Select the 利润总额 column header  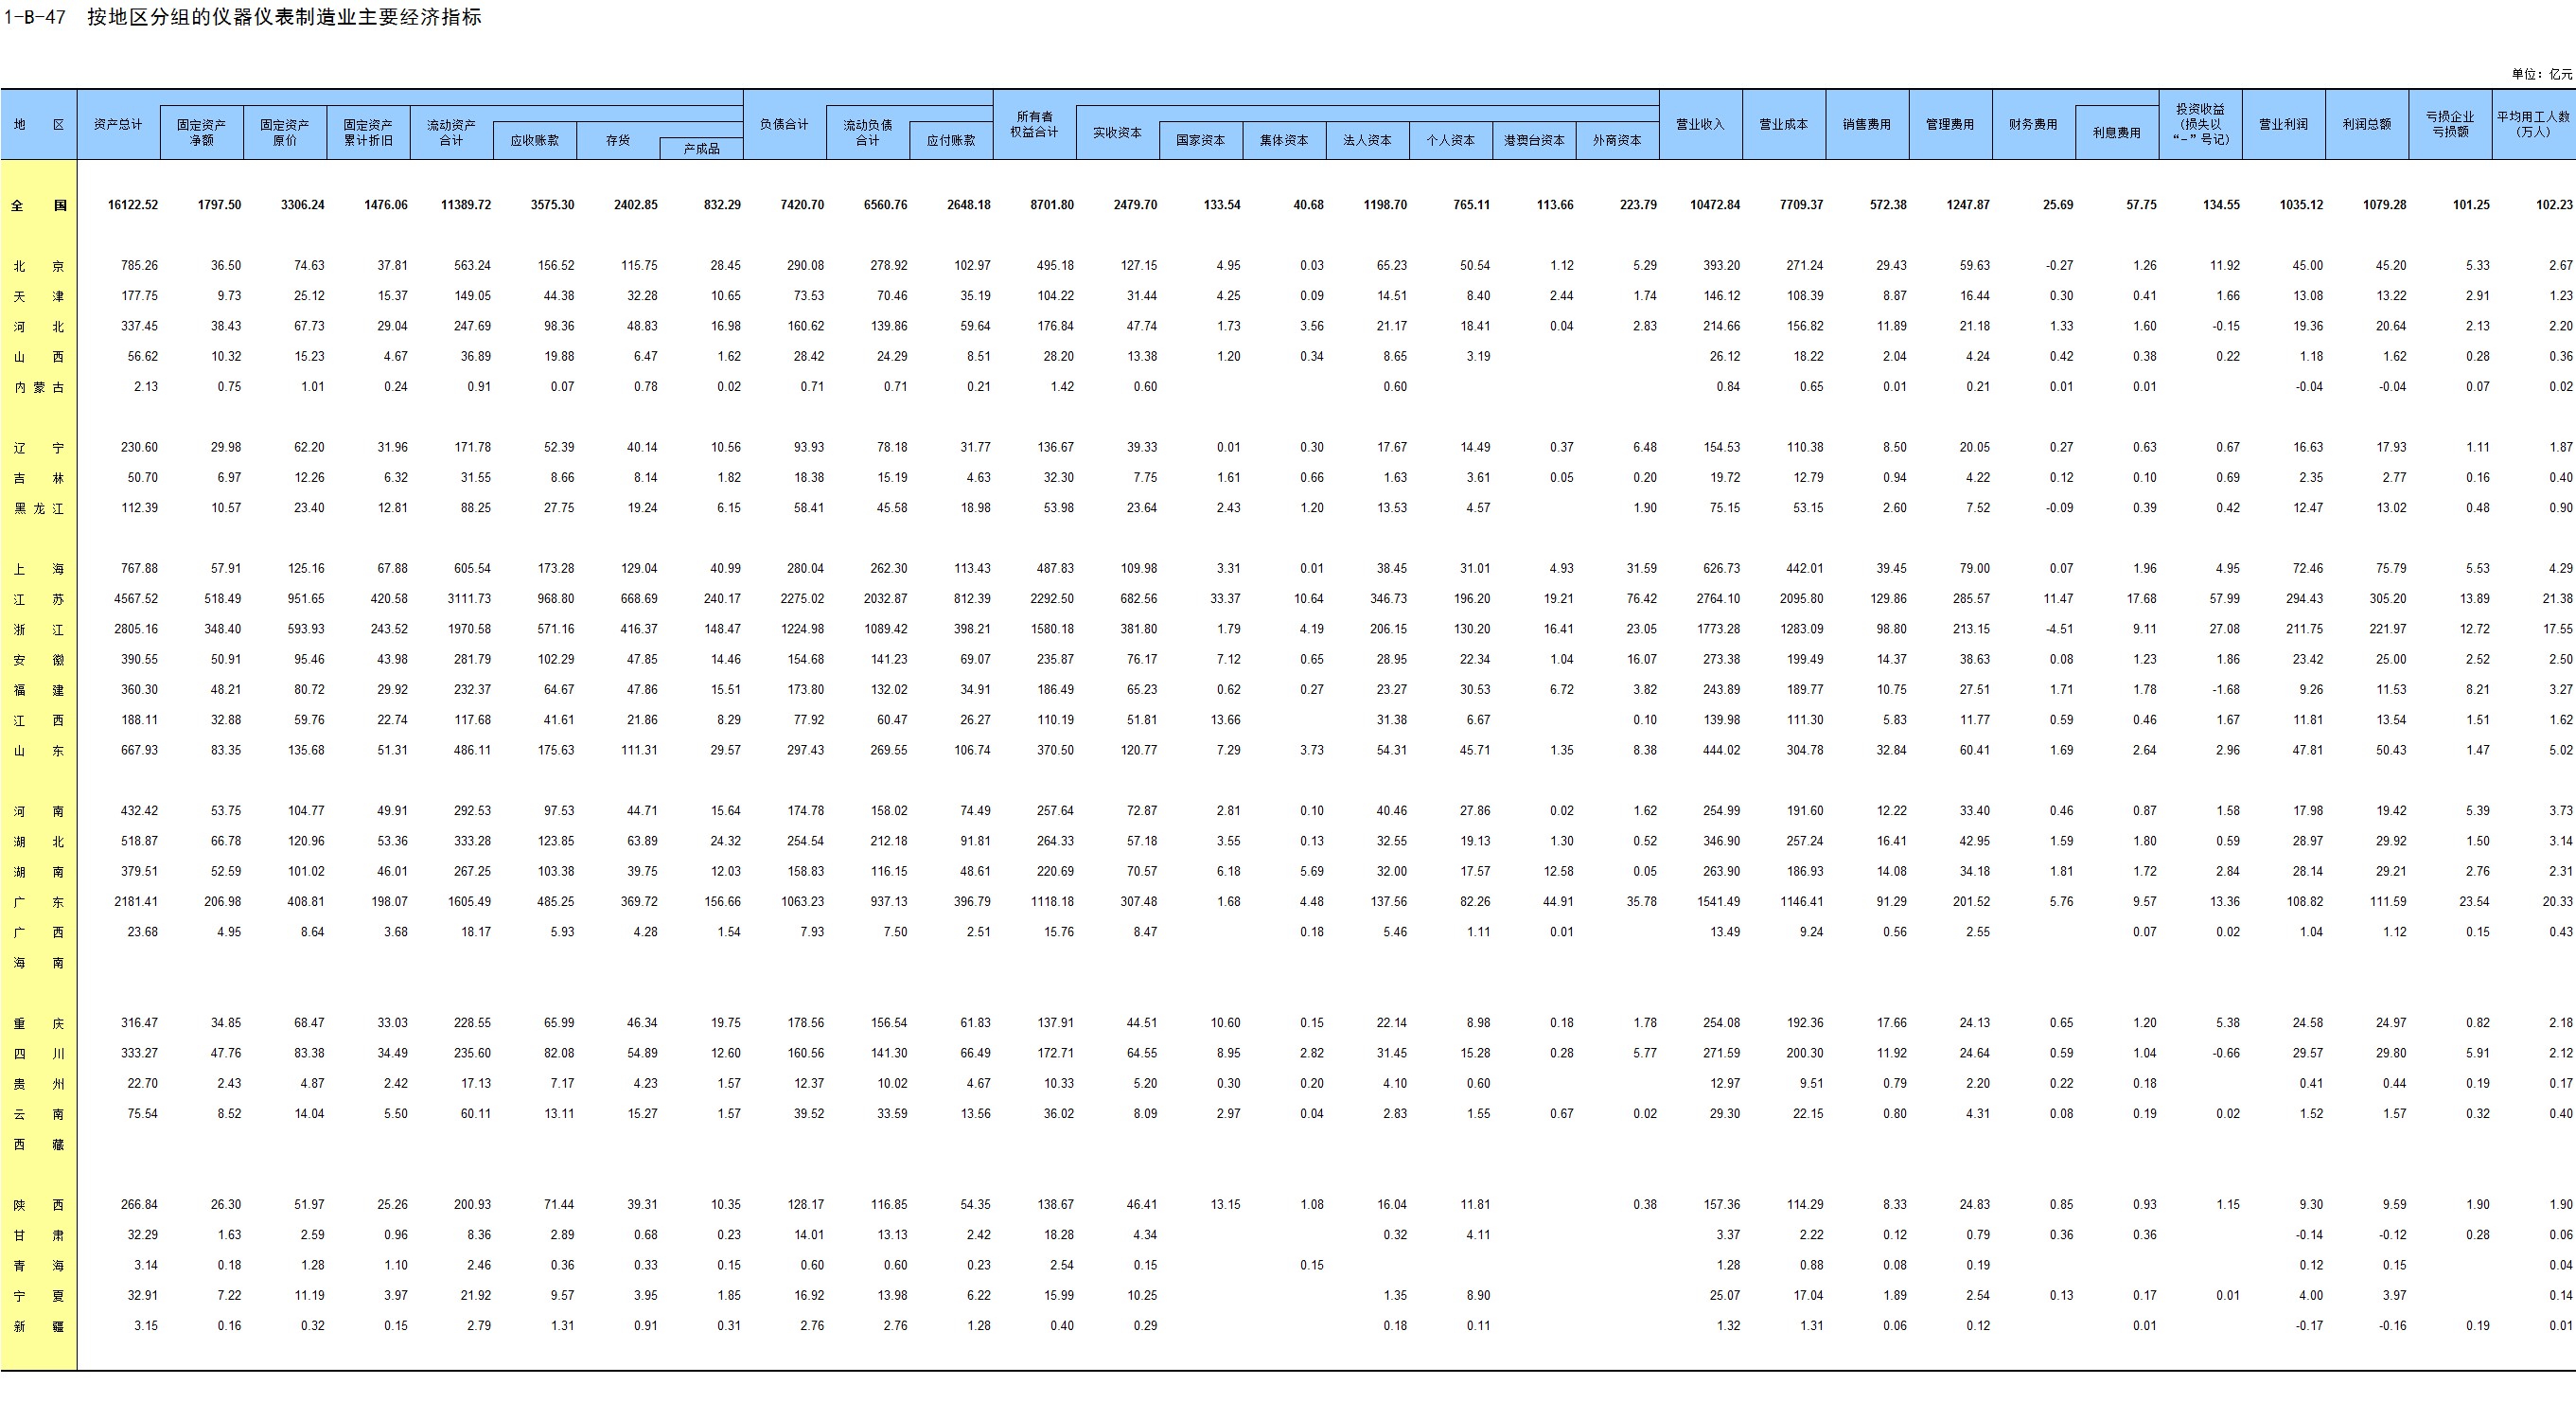pyautogui.click(x=2367, y=125)
